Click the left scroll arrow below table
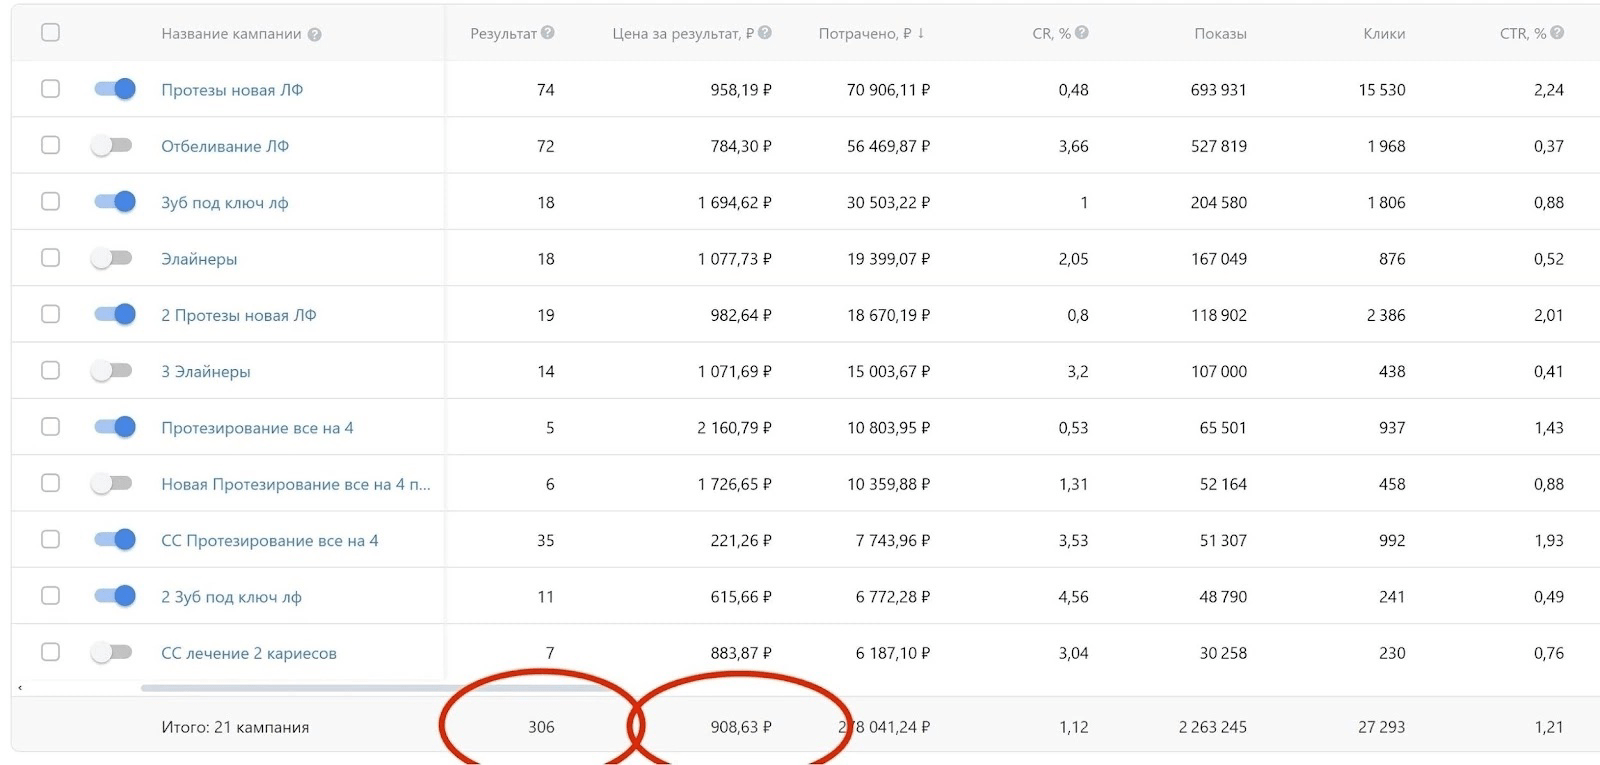The image size is (1600, 765). click(x=20, y=688)
